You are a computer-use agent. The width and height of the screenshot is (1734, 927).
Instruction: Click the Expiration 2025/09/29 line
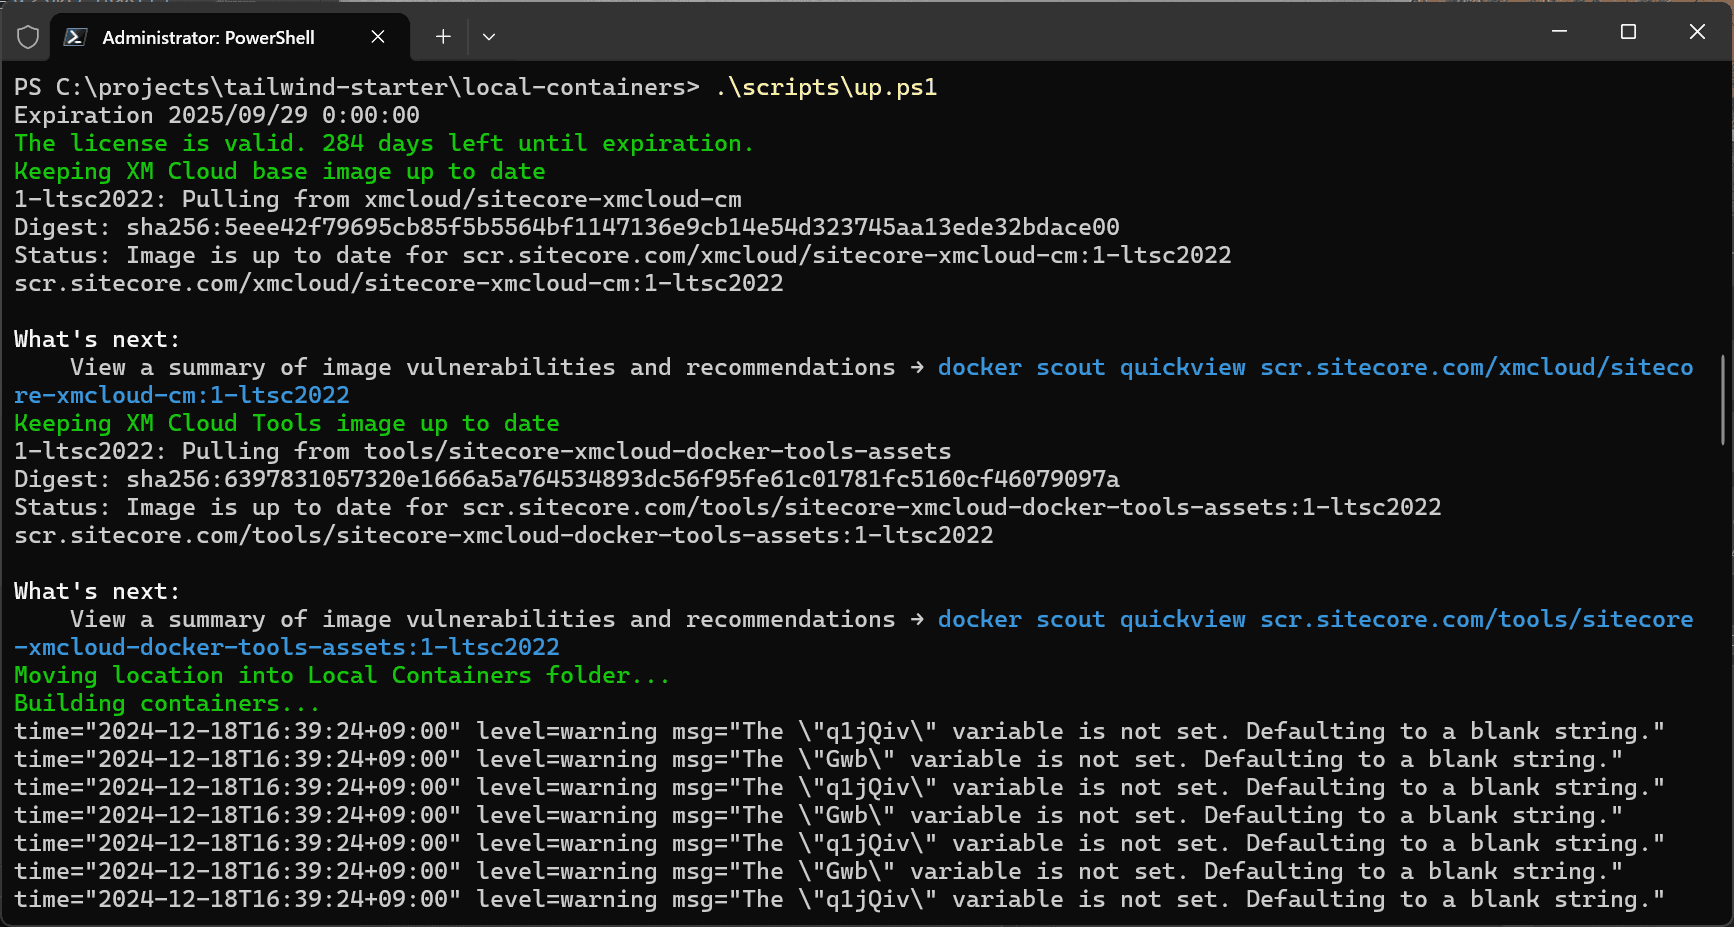[217, 116]
